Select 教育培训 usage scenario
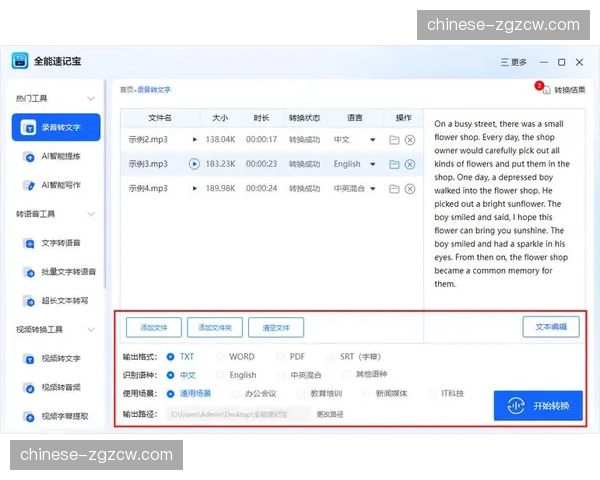The image size is (600, 480). 302,394
